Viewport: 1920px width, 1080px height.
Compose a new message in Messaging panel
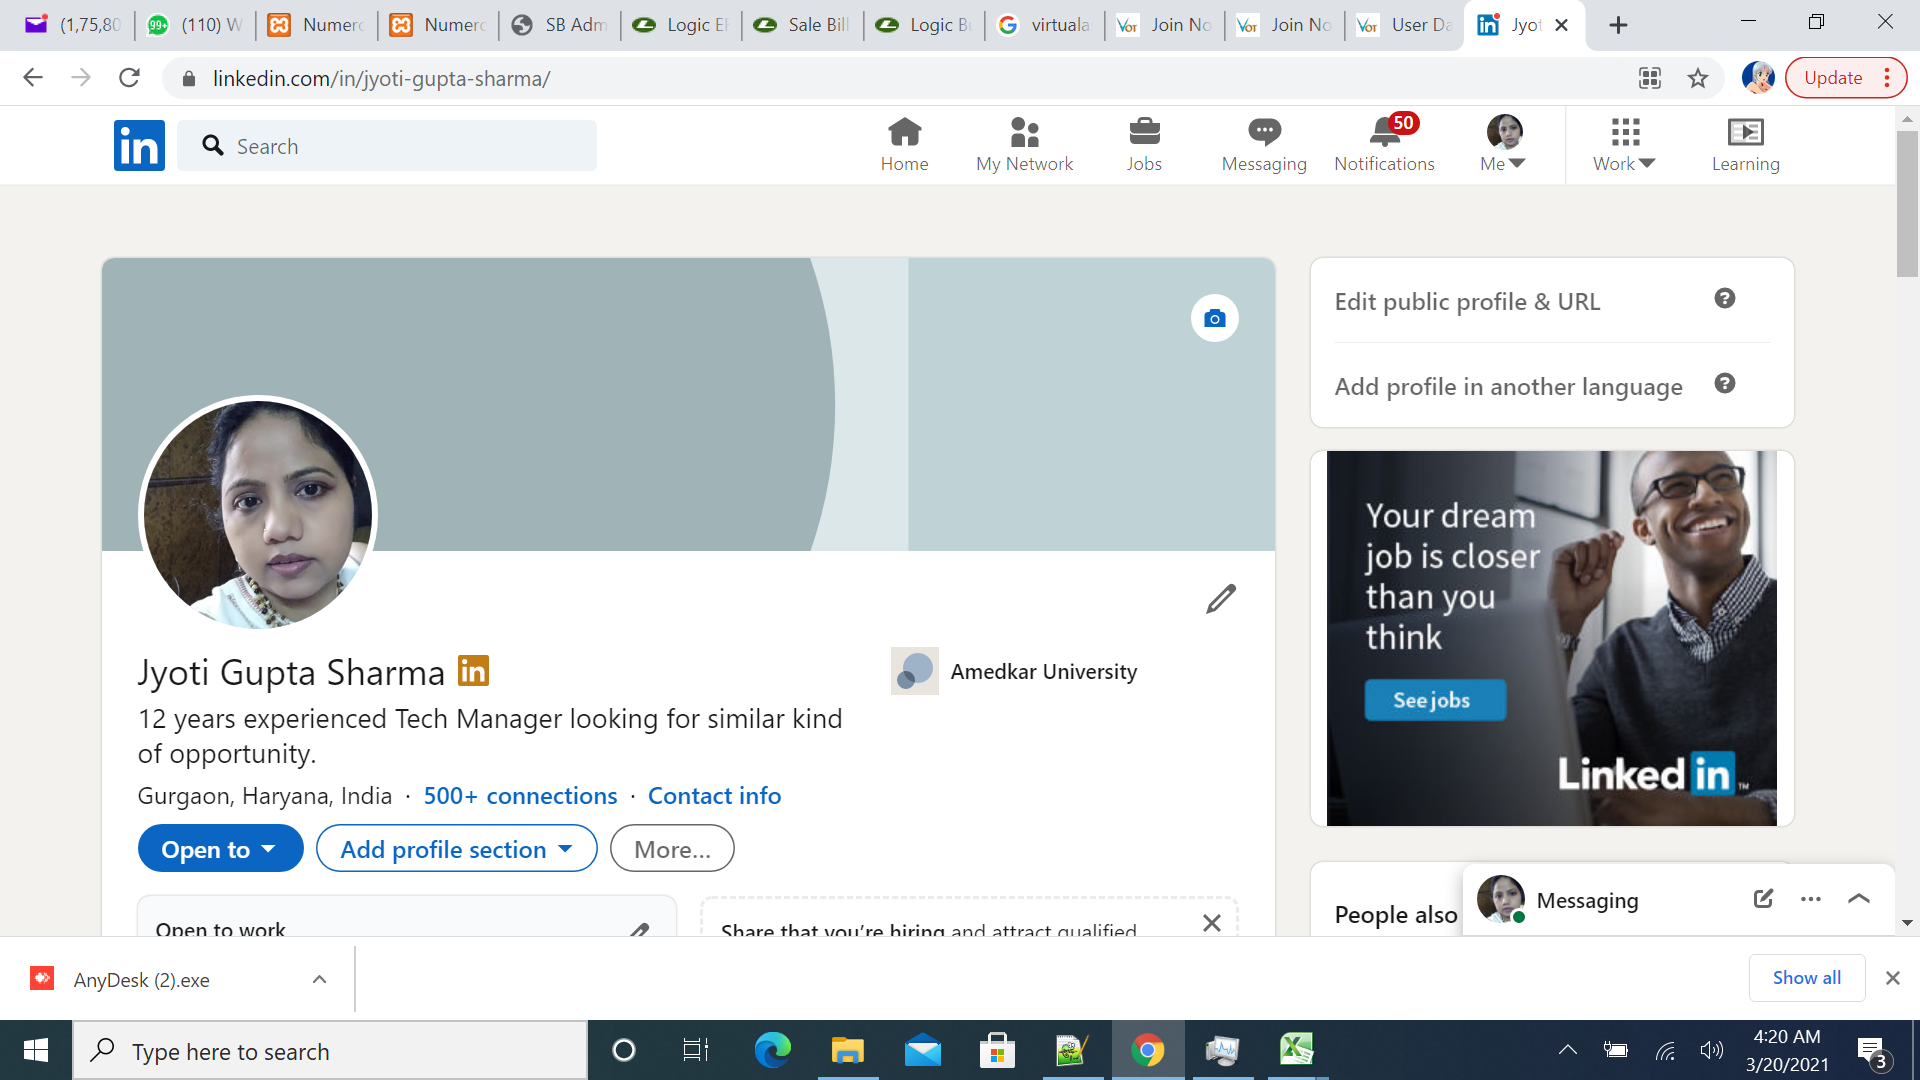pyautogui.click(x=1763, y=898)
